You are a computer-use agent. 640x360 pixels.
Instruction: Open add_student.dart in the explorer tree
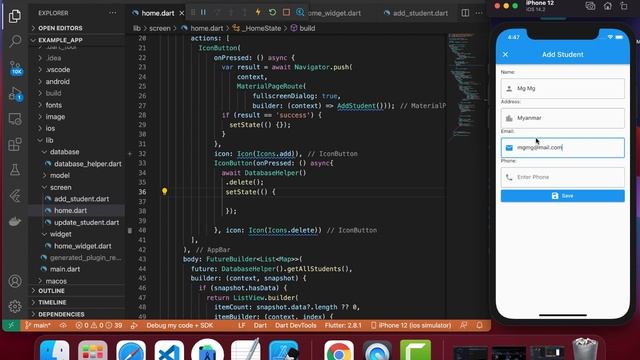pos(81,199)
